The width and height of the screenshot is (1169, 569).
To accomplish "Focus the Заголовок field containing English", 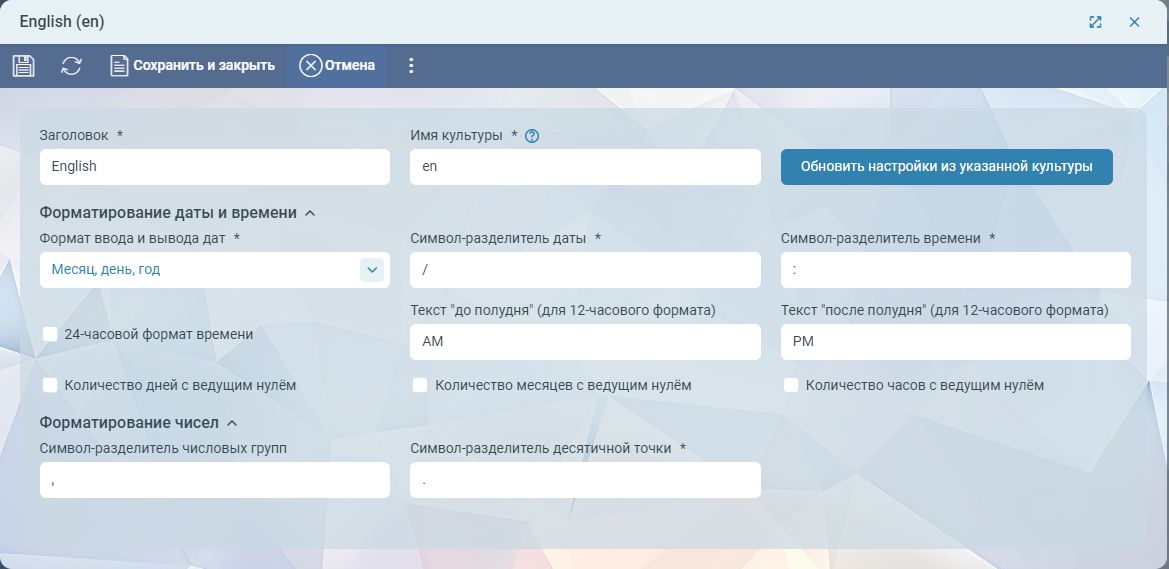I will [x=214, y=167].
